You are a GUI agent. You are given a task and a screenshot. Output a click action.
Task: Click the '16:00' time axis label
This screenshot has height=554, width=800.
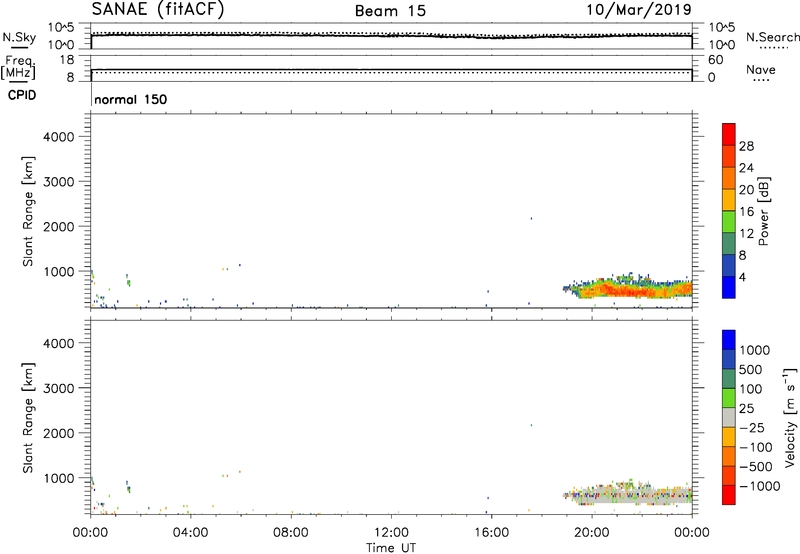pyautogui.click(x=491, y=533)
